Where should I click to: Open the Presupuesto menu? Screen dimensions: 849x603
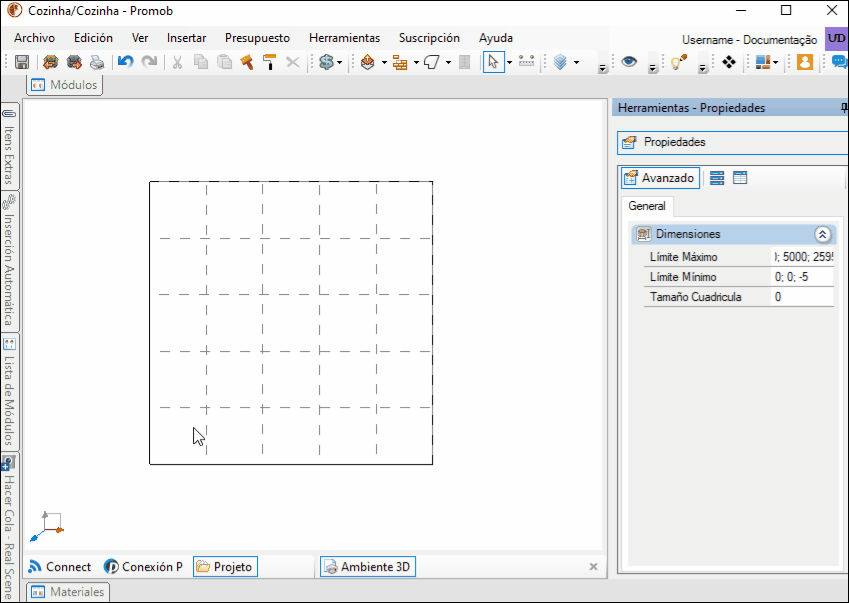pos(258,38)
